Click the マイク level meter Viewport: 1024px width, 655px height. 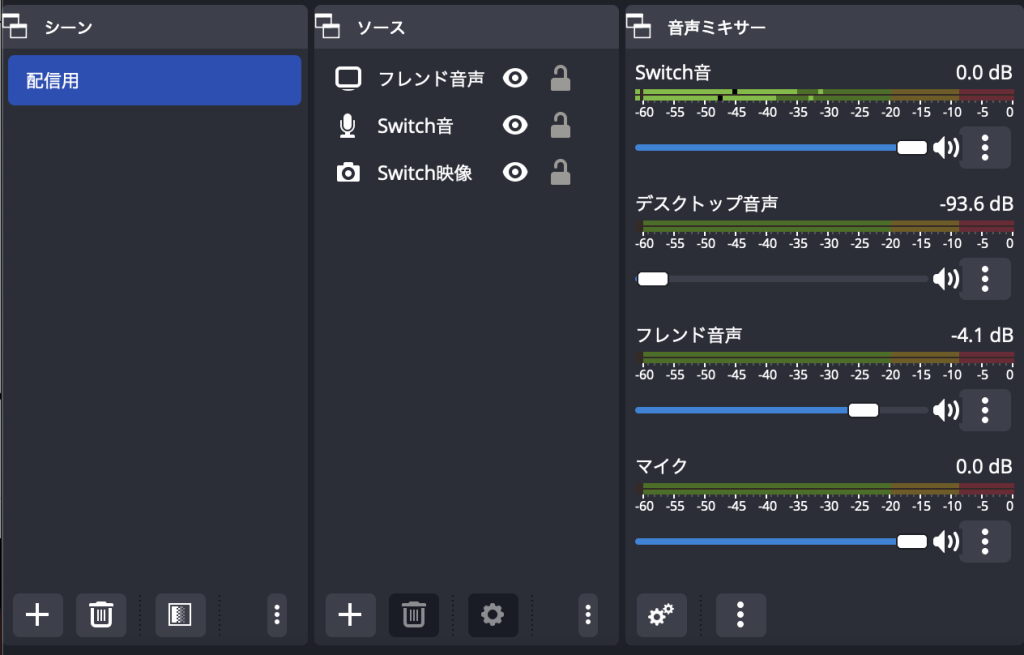point(824,489)
